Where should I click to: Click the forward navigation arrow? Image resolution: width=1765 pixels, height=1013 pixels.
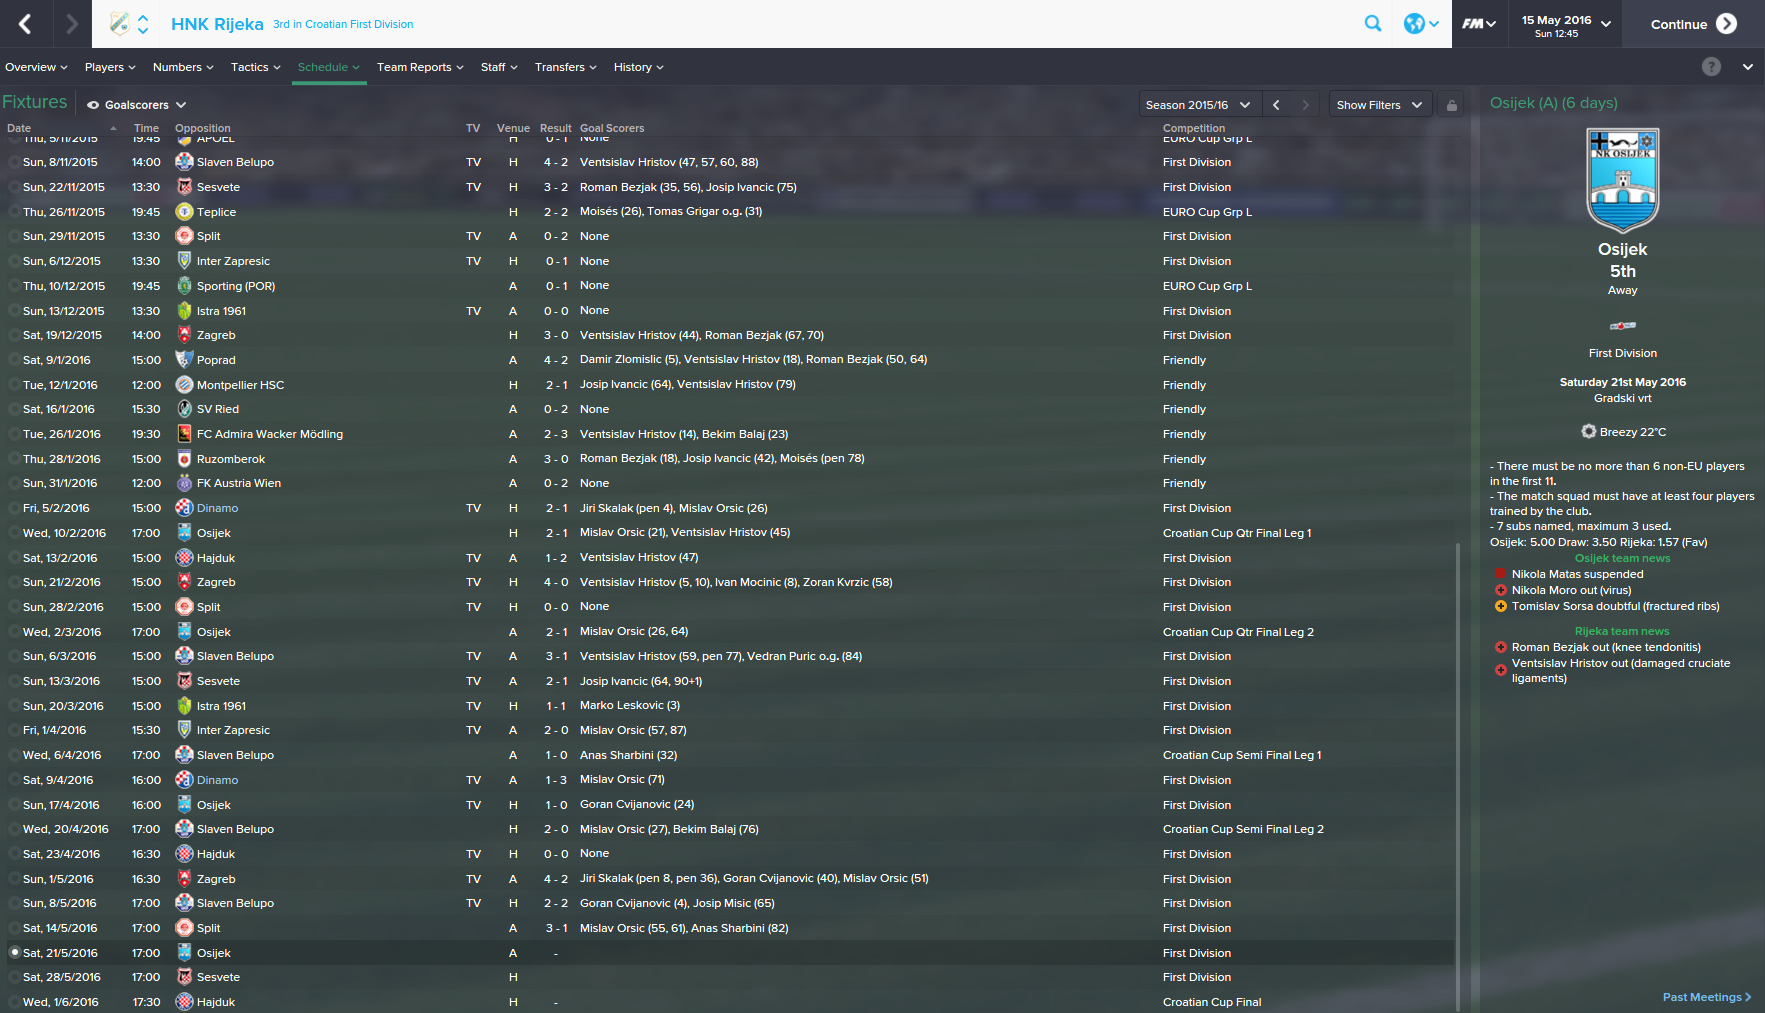point(71,24)
